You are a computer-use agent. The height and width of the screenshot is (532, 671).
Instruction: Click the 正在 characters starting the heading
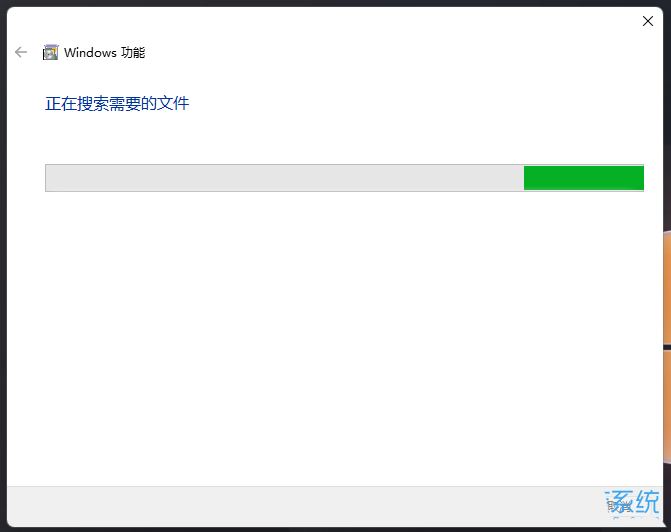point(61,103)
